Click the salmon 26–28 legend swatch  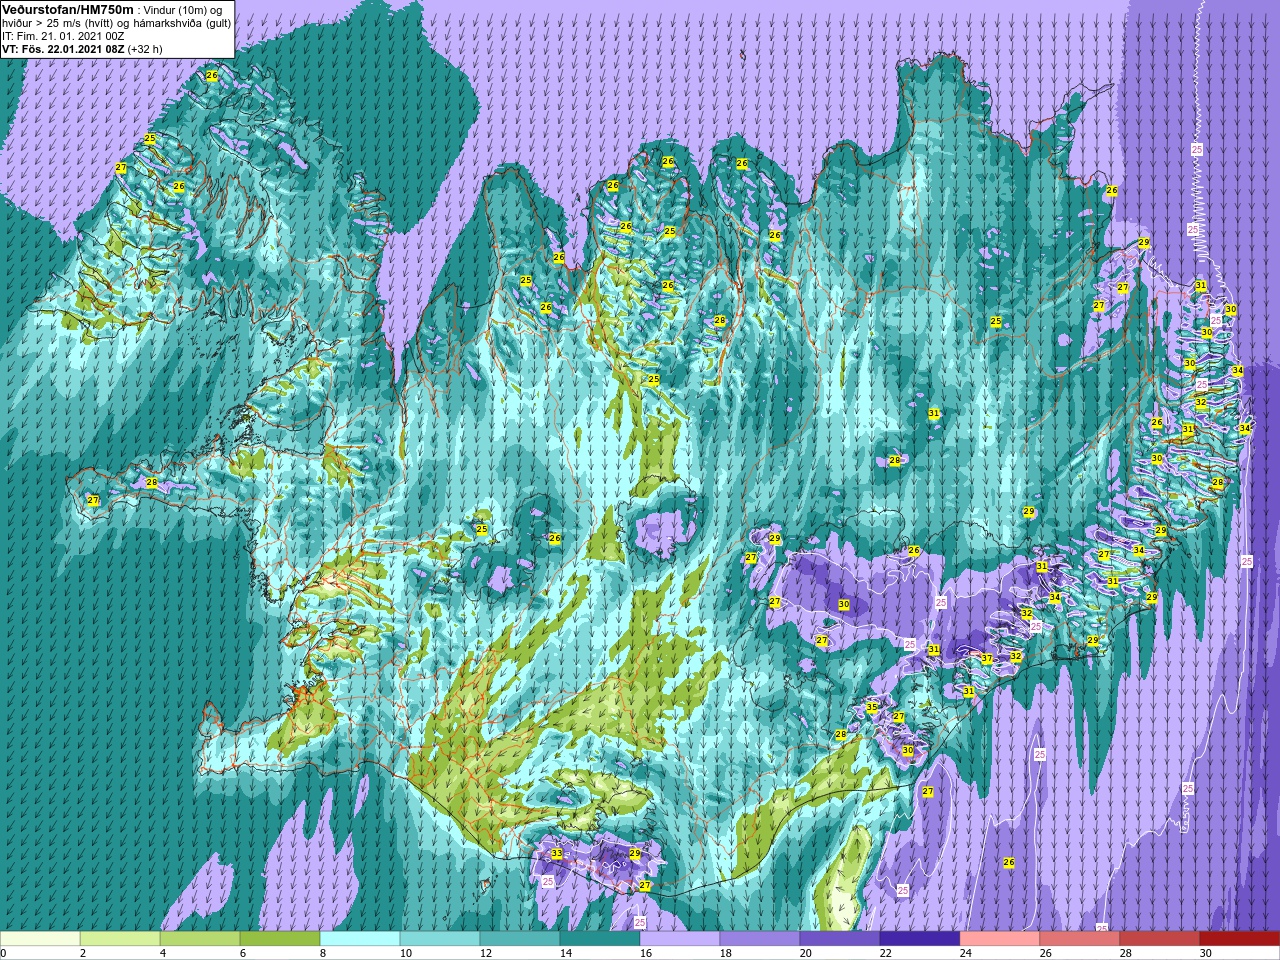tap(1080, 939)
